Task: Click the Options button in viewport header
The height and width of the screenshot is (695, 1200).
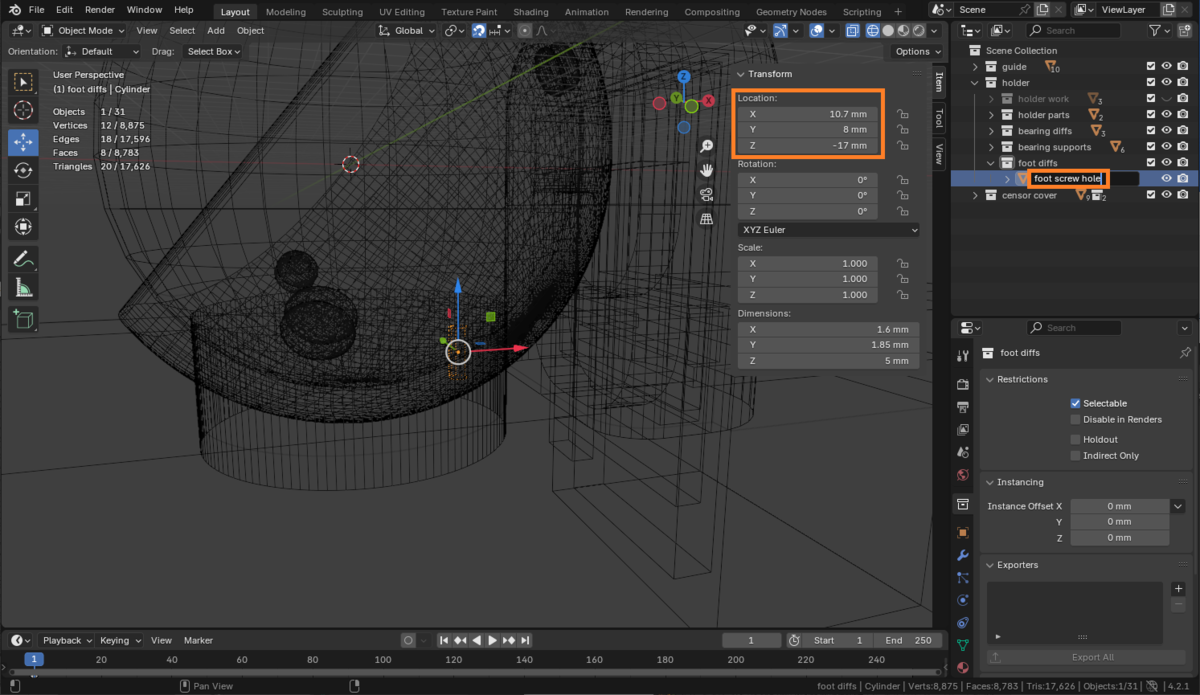Action: click(x=916, y=51)
